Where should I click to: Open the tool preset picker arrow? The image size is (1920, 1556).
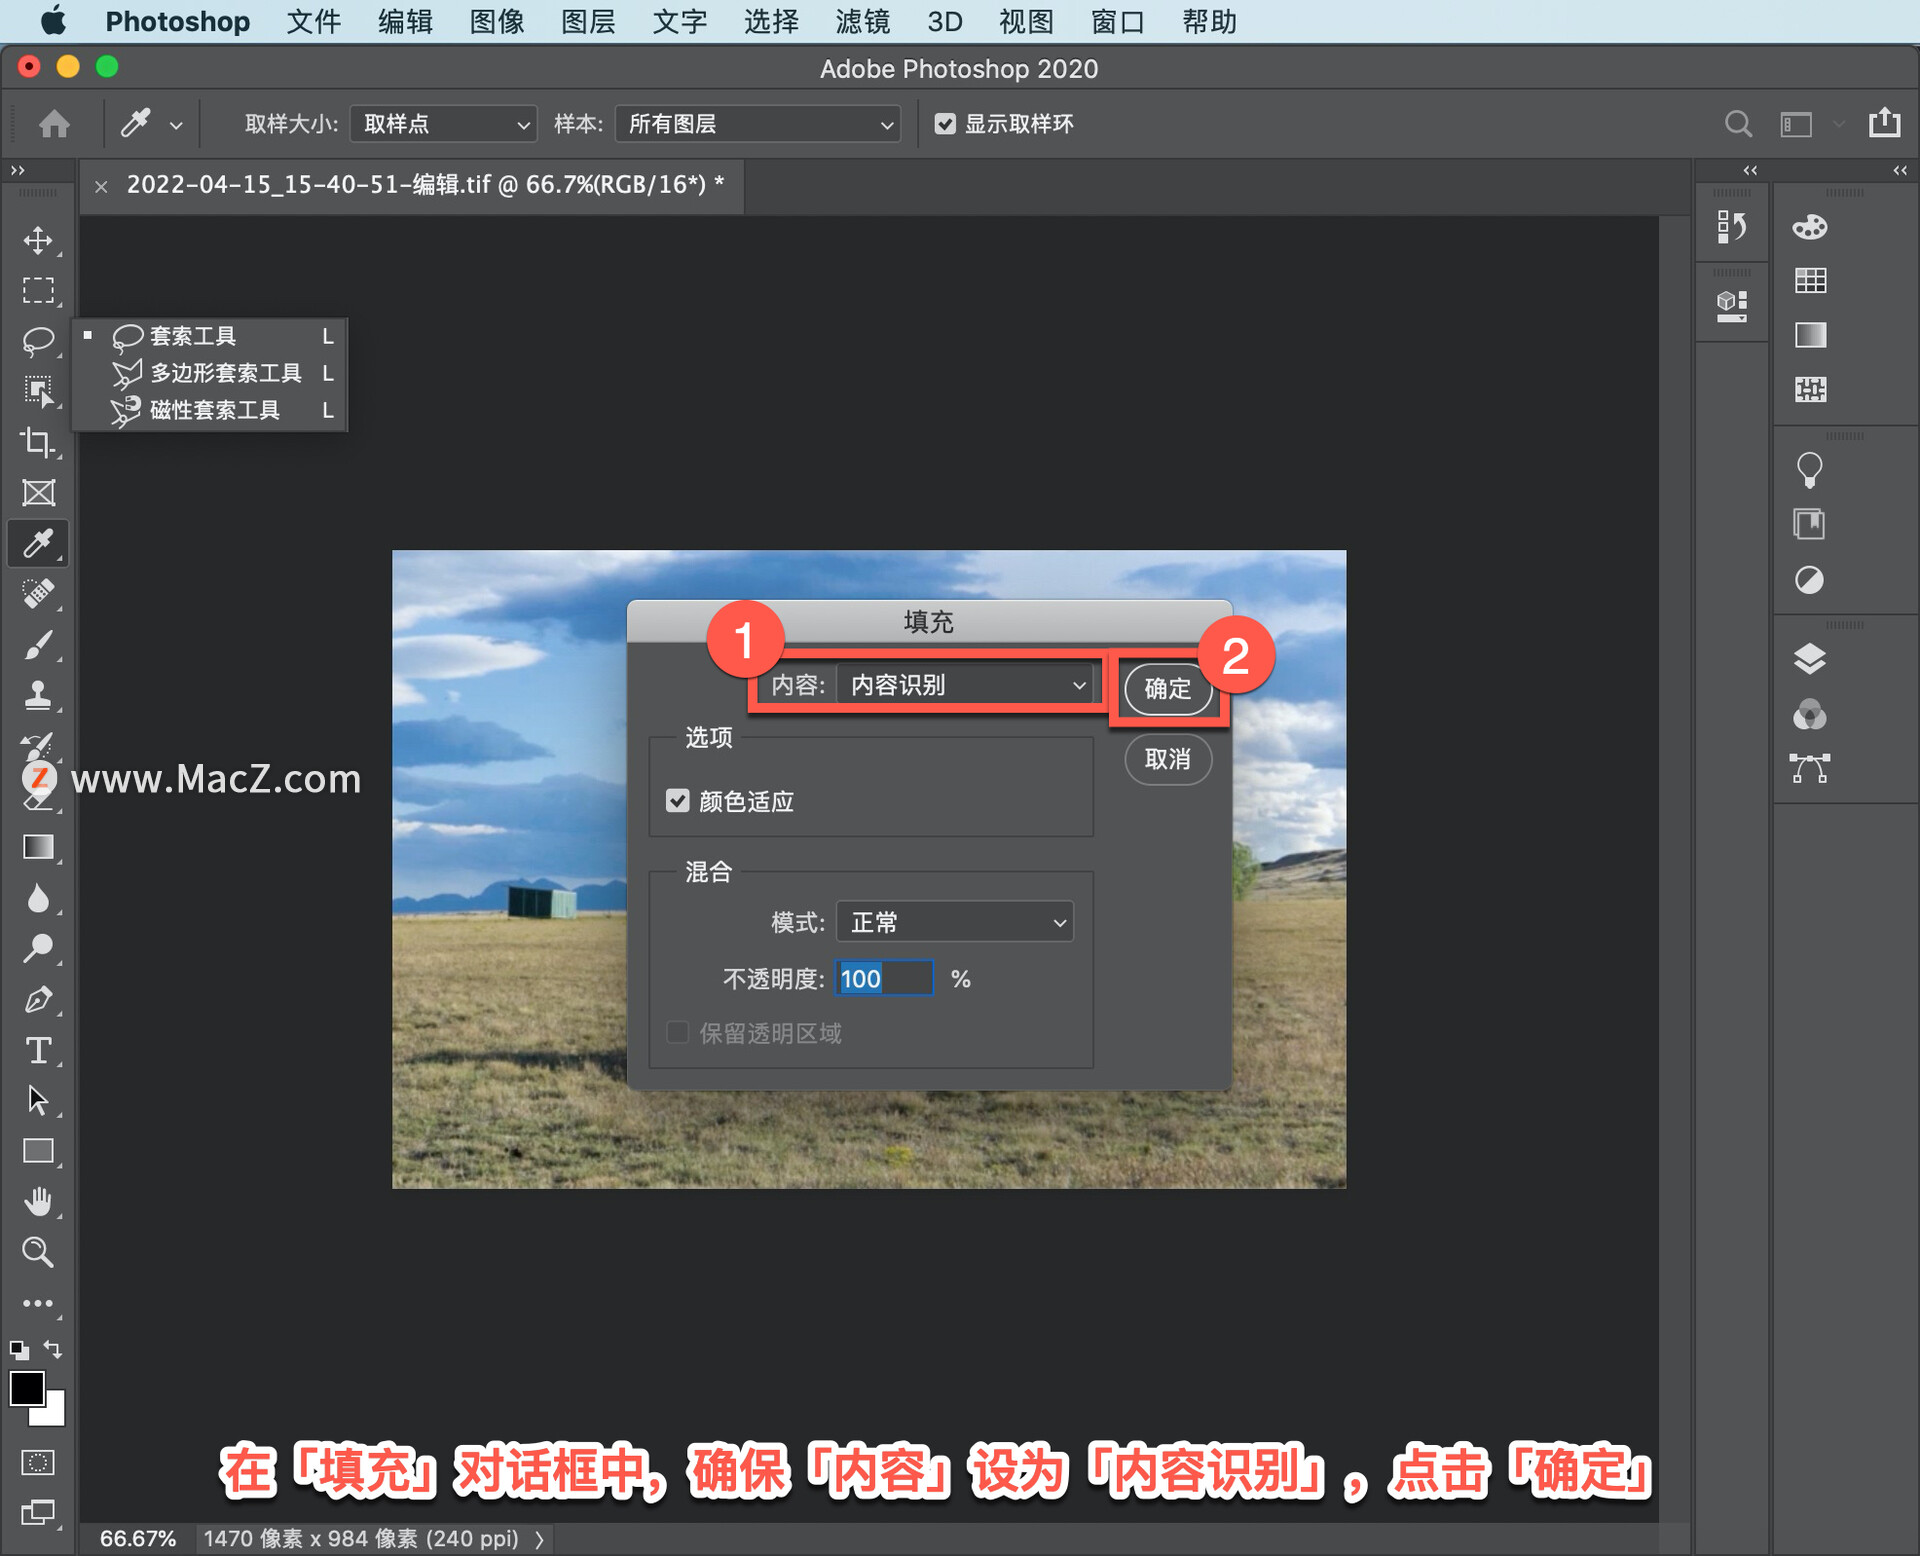(176, 125)
